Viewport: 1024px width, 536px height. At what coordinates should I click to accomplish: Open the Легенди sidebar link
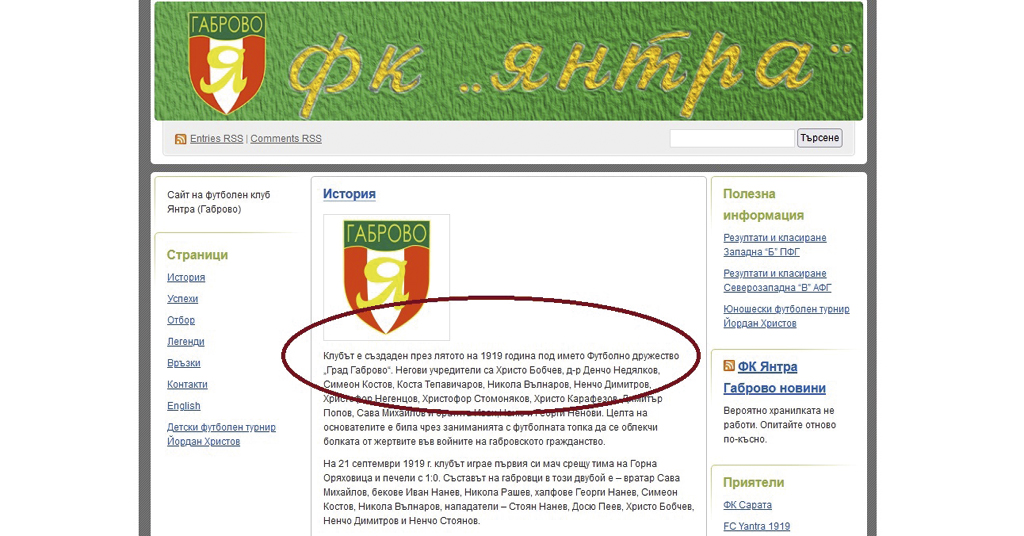pyautogui.click(x=186, y=342)
